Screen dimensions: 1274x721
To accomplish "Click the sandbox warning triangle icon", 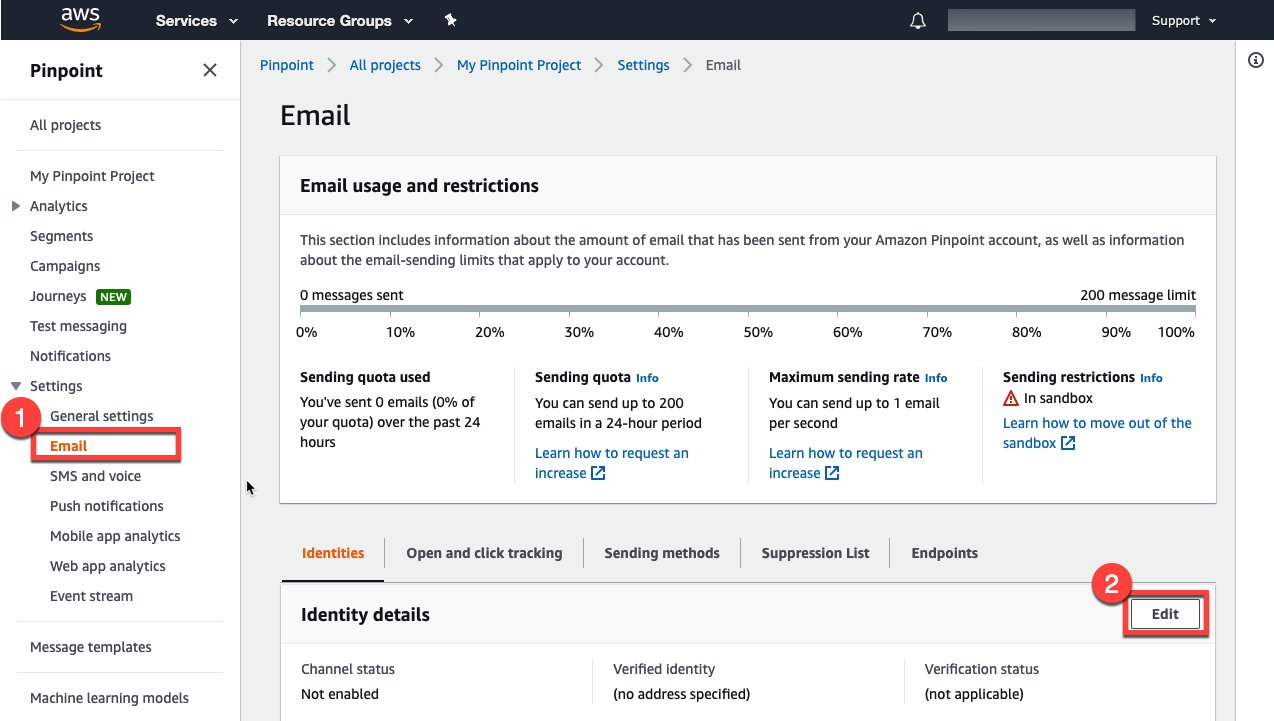I will (1011, 398).
